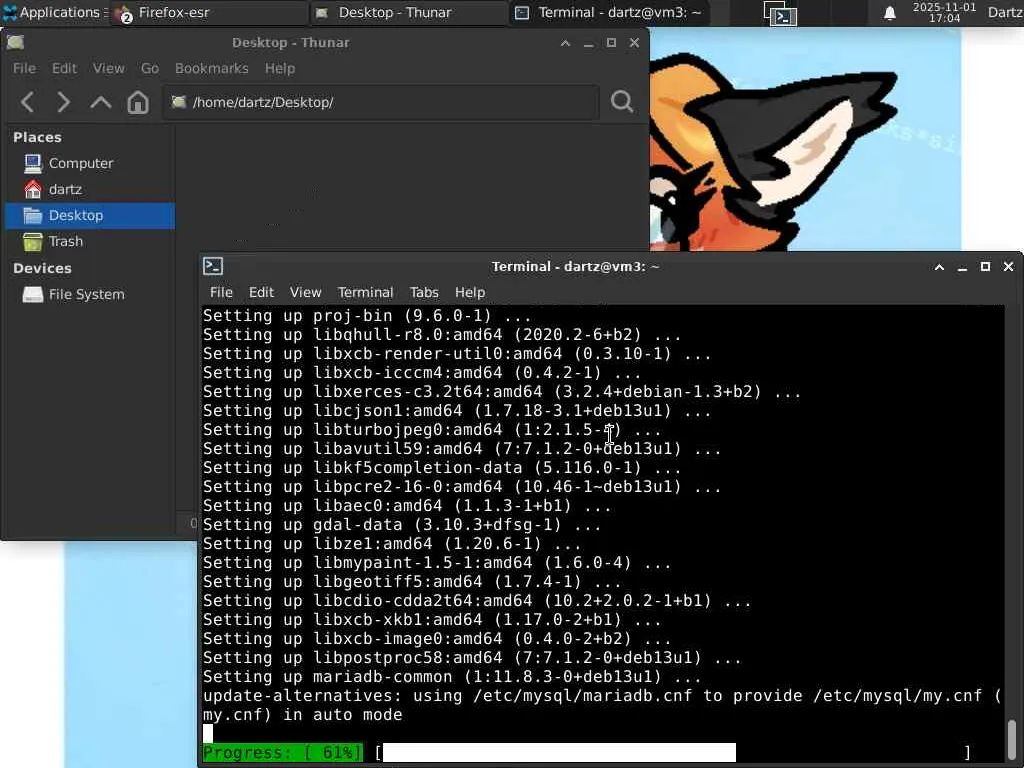
Task: Click the Trash bin icon in sidebar
Action: tap(33, 242)
